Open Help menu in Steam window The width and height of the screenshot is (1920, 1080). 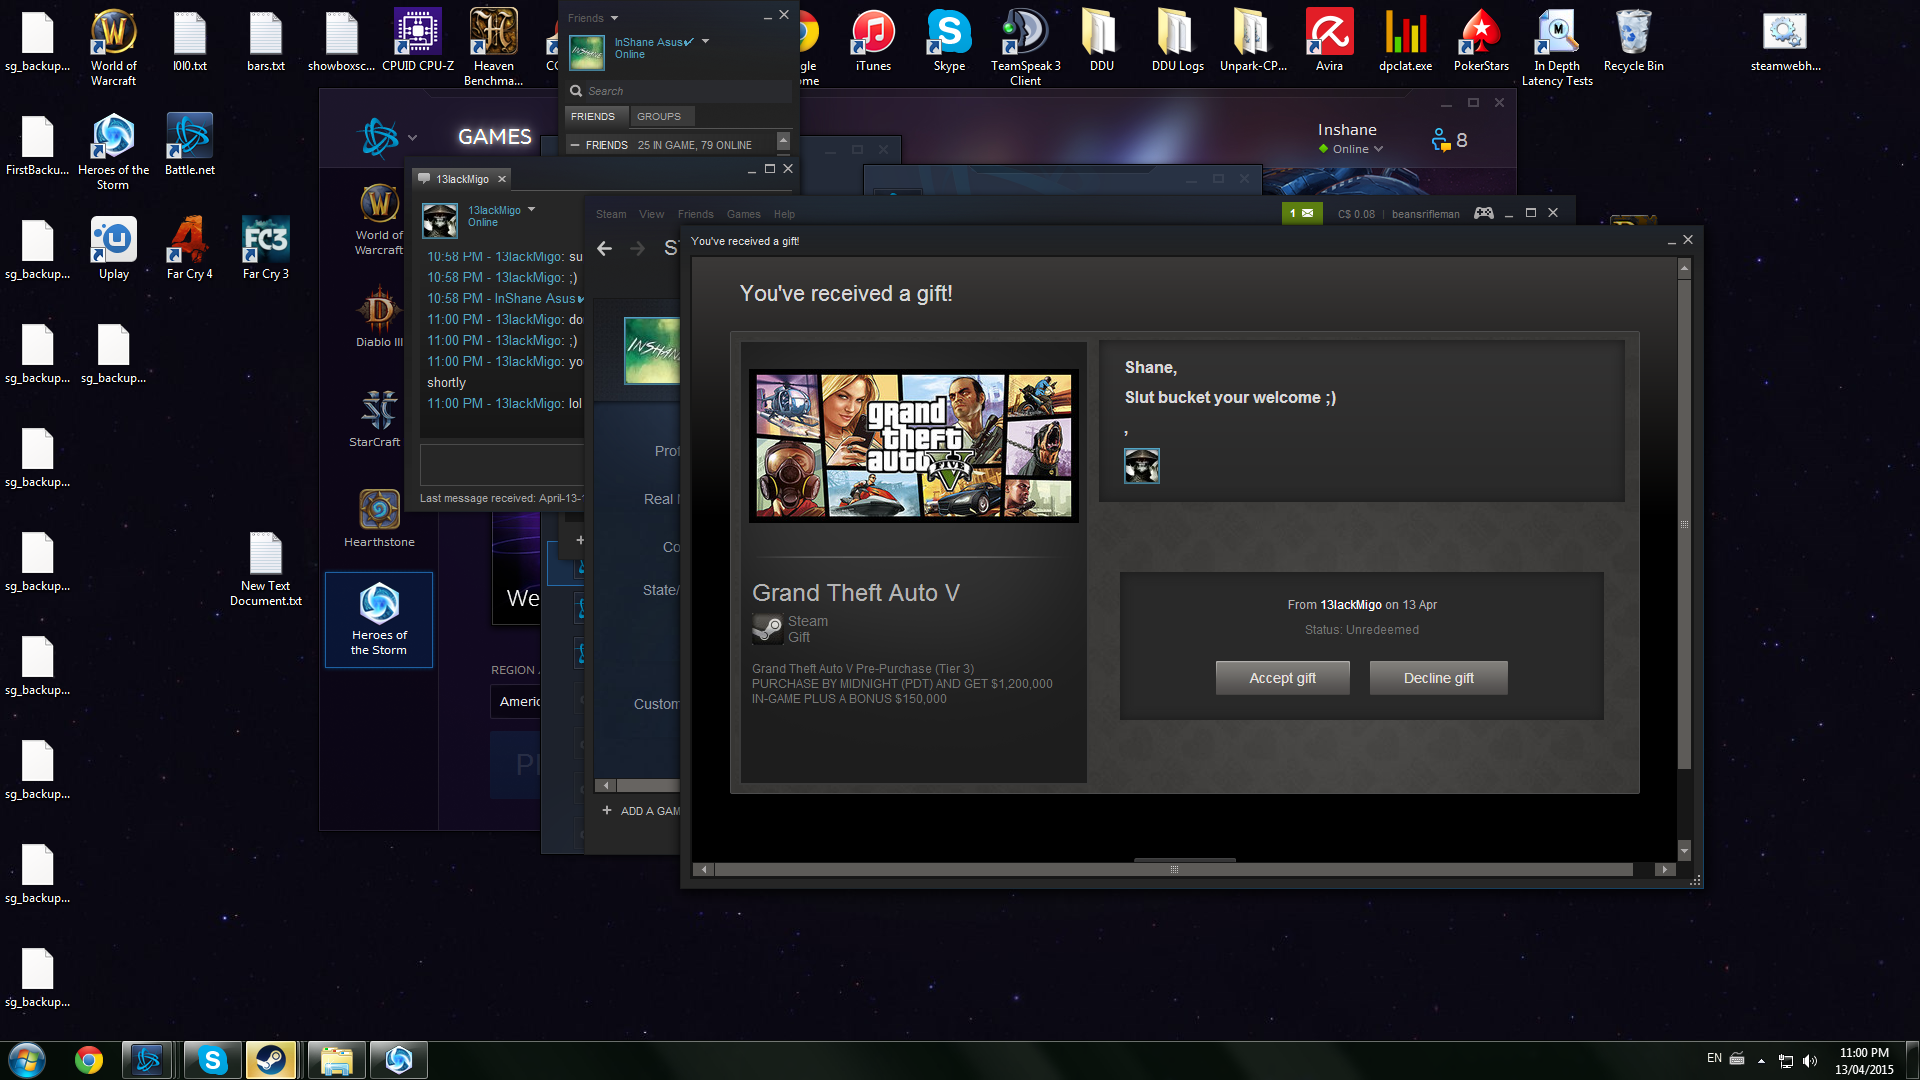click(784, 214)
